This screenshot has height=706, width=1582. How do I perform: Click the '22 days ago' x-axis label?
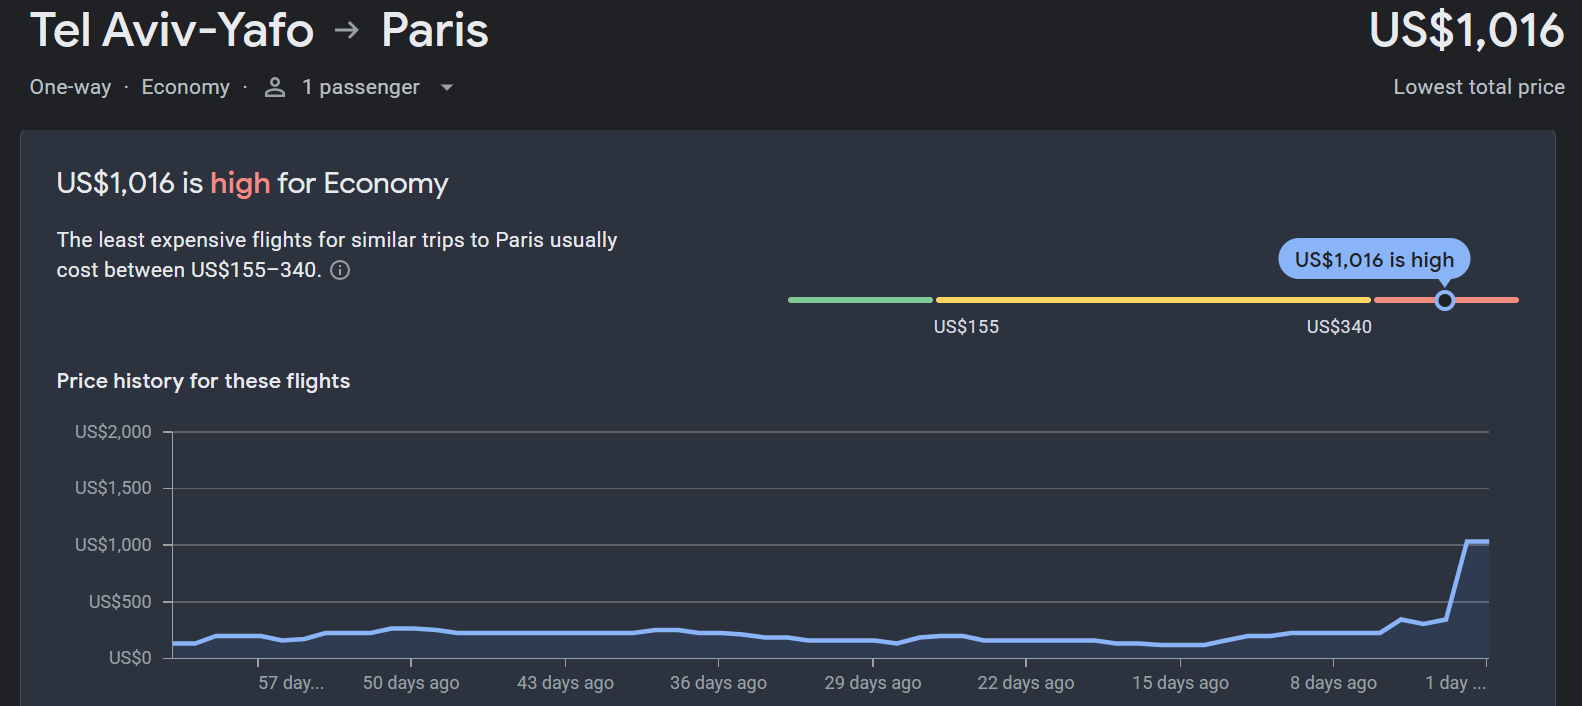click(1026, 683)
